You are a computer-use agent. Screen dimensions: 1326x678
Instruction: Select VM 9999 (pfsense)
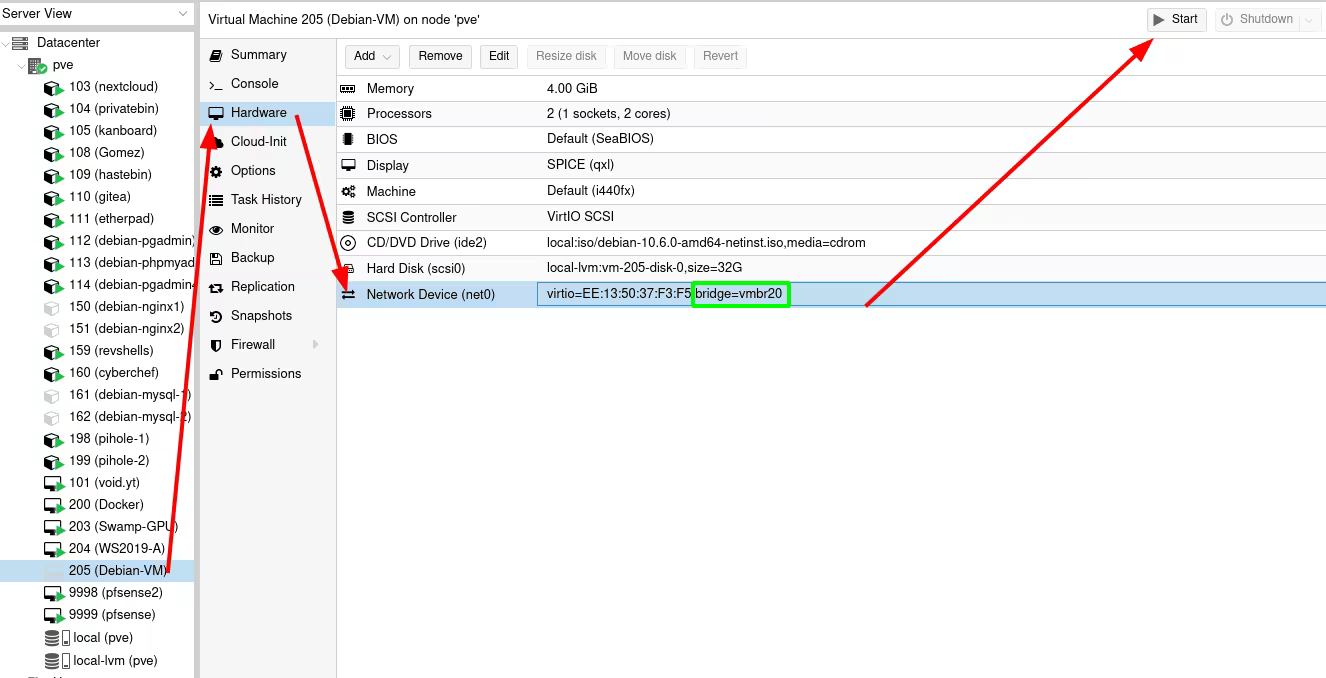pyautogui.click(x=112, y=615)
